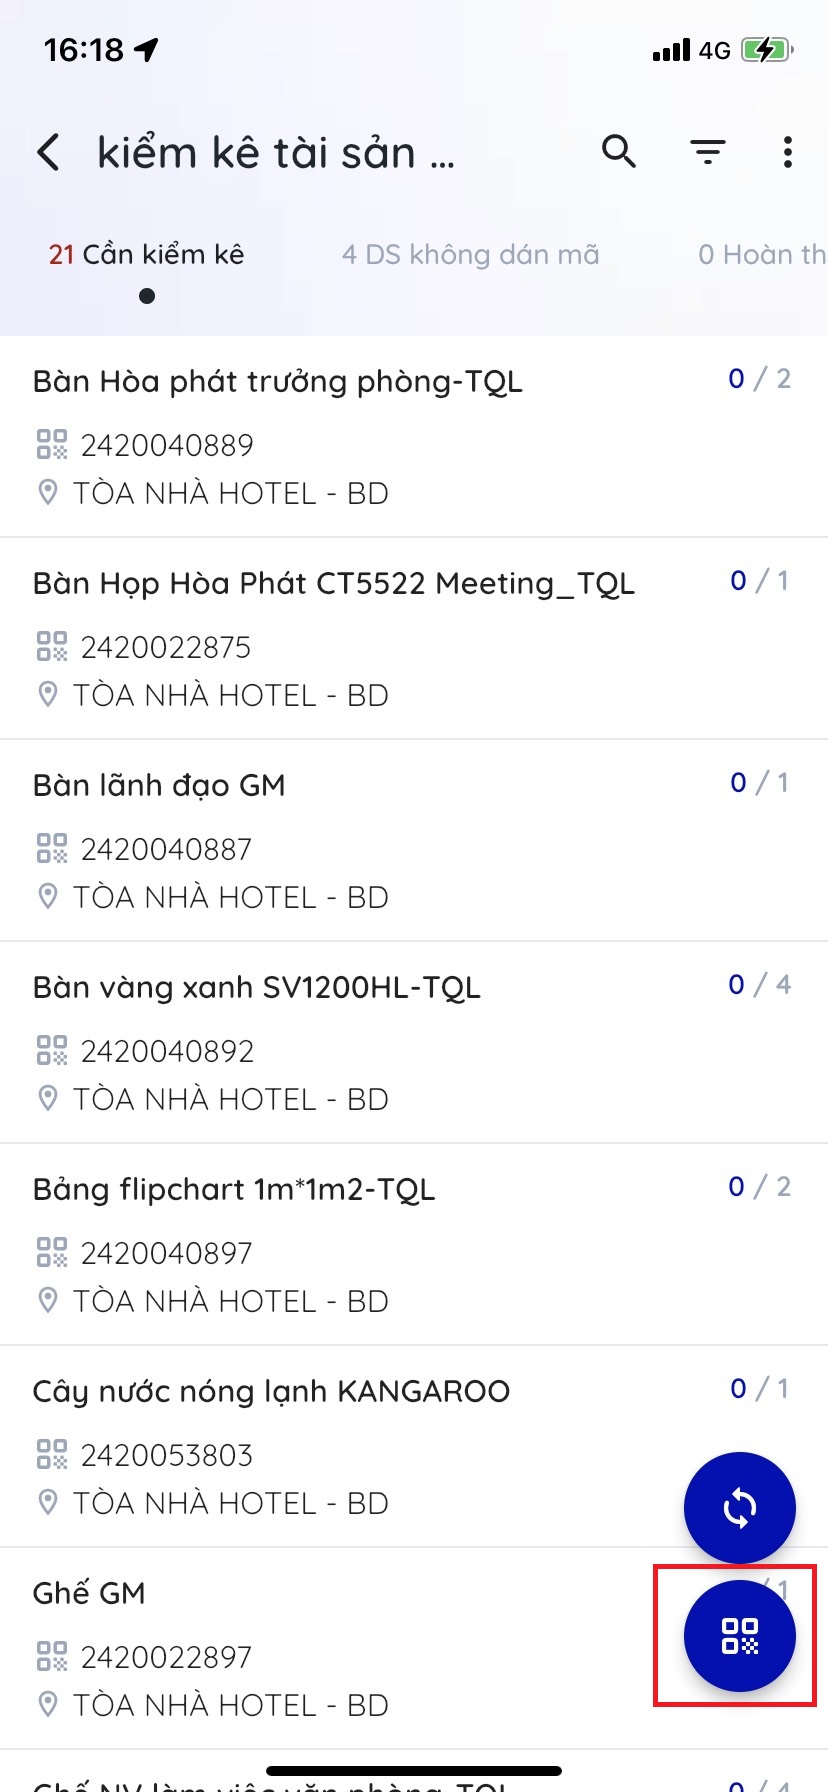
Task: Tap the blue QR scan button
Action: [x=739, y=1636]
